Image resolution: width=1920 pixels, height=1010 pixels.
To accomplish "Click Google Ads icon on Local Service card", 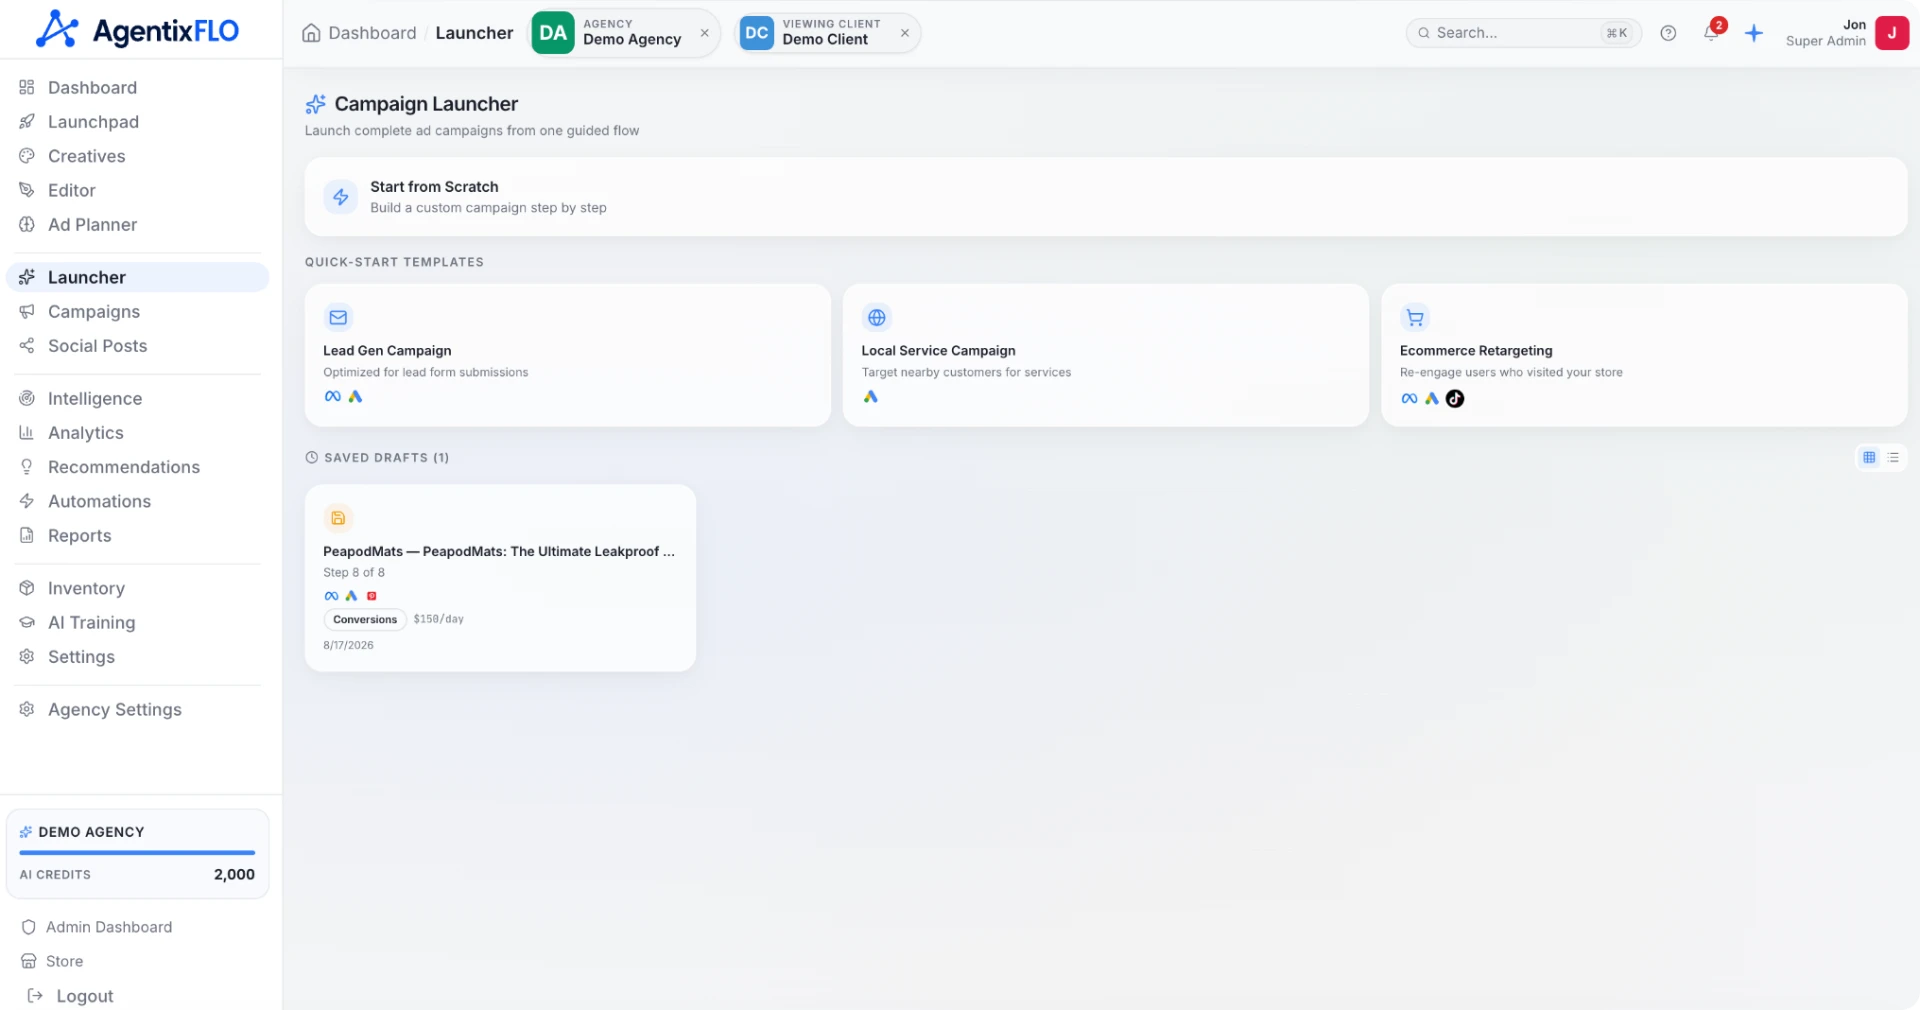I will [871, 397].
